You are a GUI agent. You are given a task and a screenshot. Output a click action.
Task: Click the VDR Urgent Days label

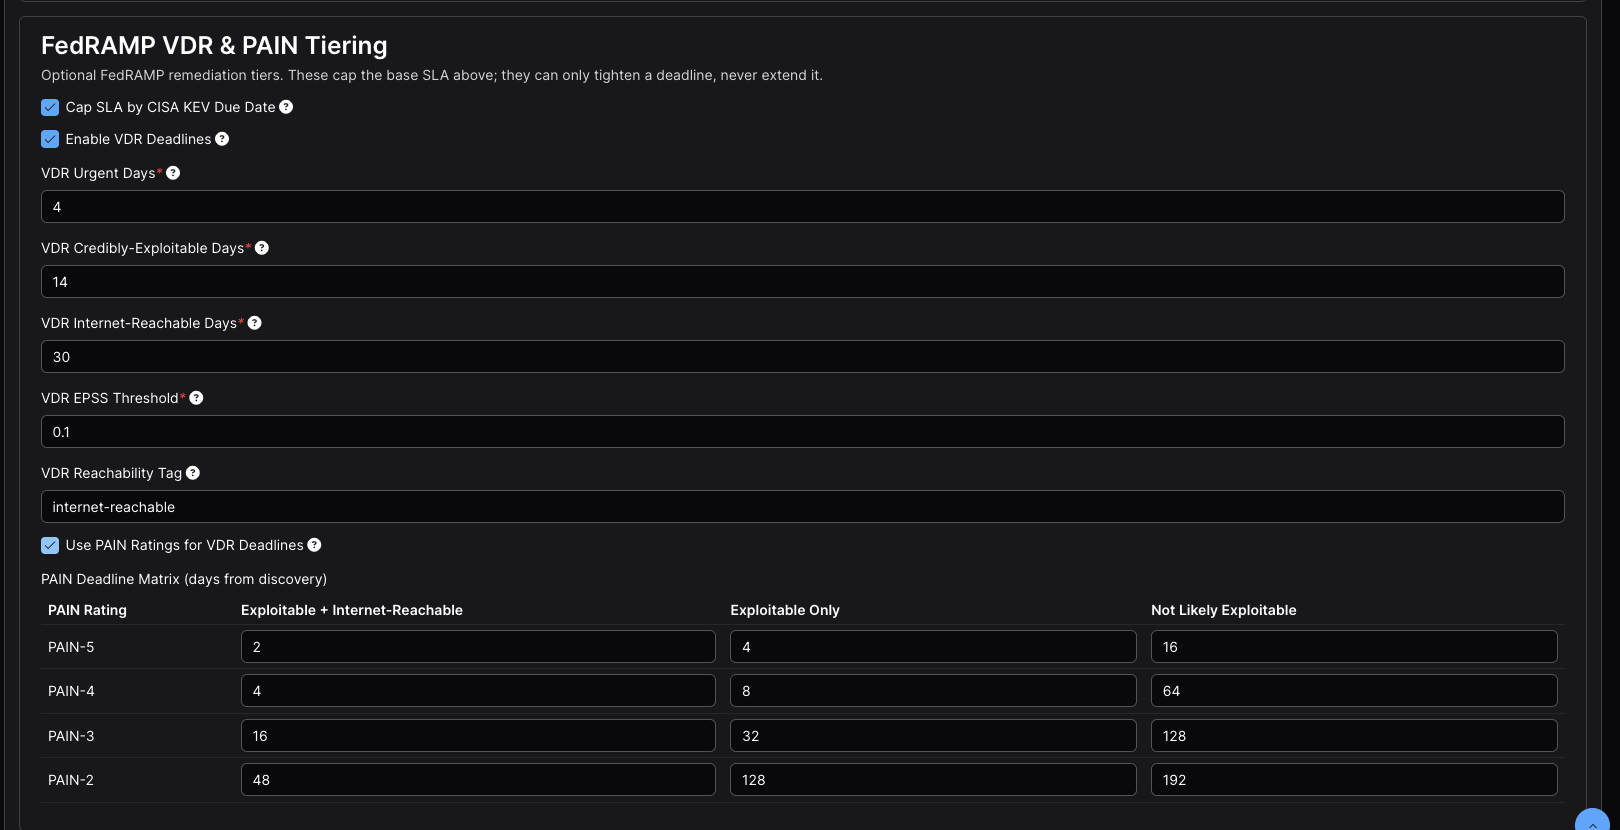click(x=98, y=173)
